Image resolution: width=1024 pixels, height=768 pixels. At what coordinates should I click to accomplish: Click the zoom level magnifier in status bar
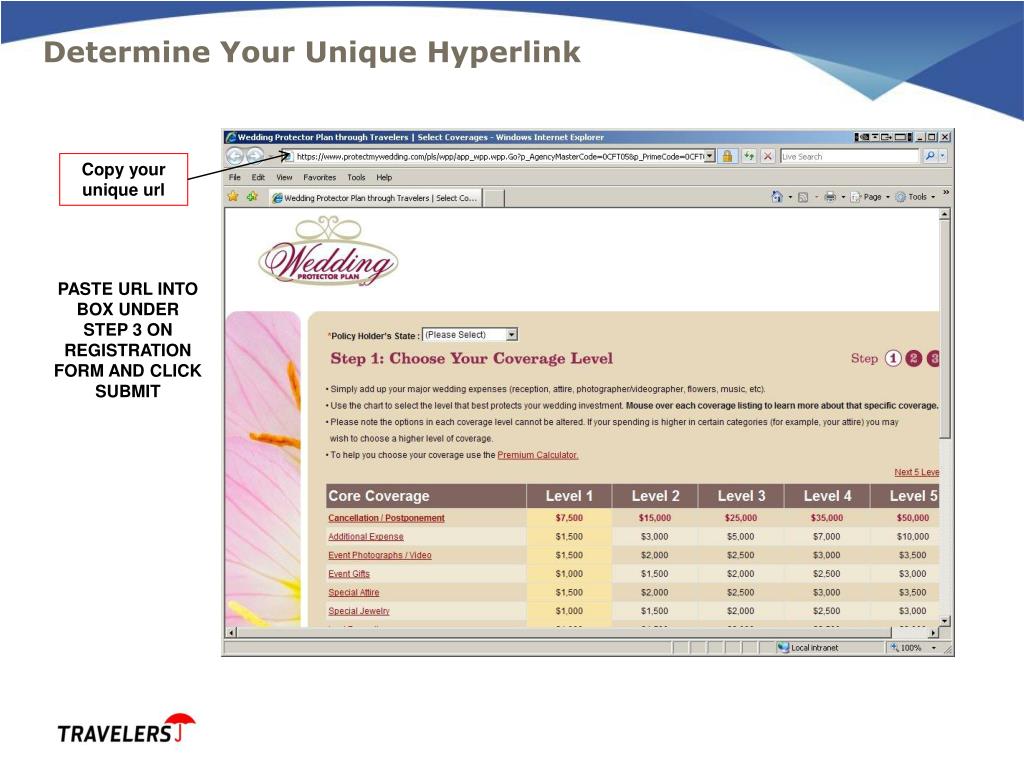pyautogui.click(x=894, y=647)
